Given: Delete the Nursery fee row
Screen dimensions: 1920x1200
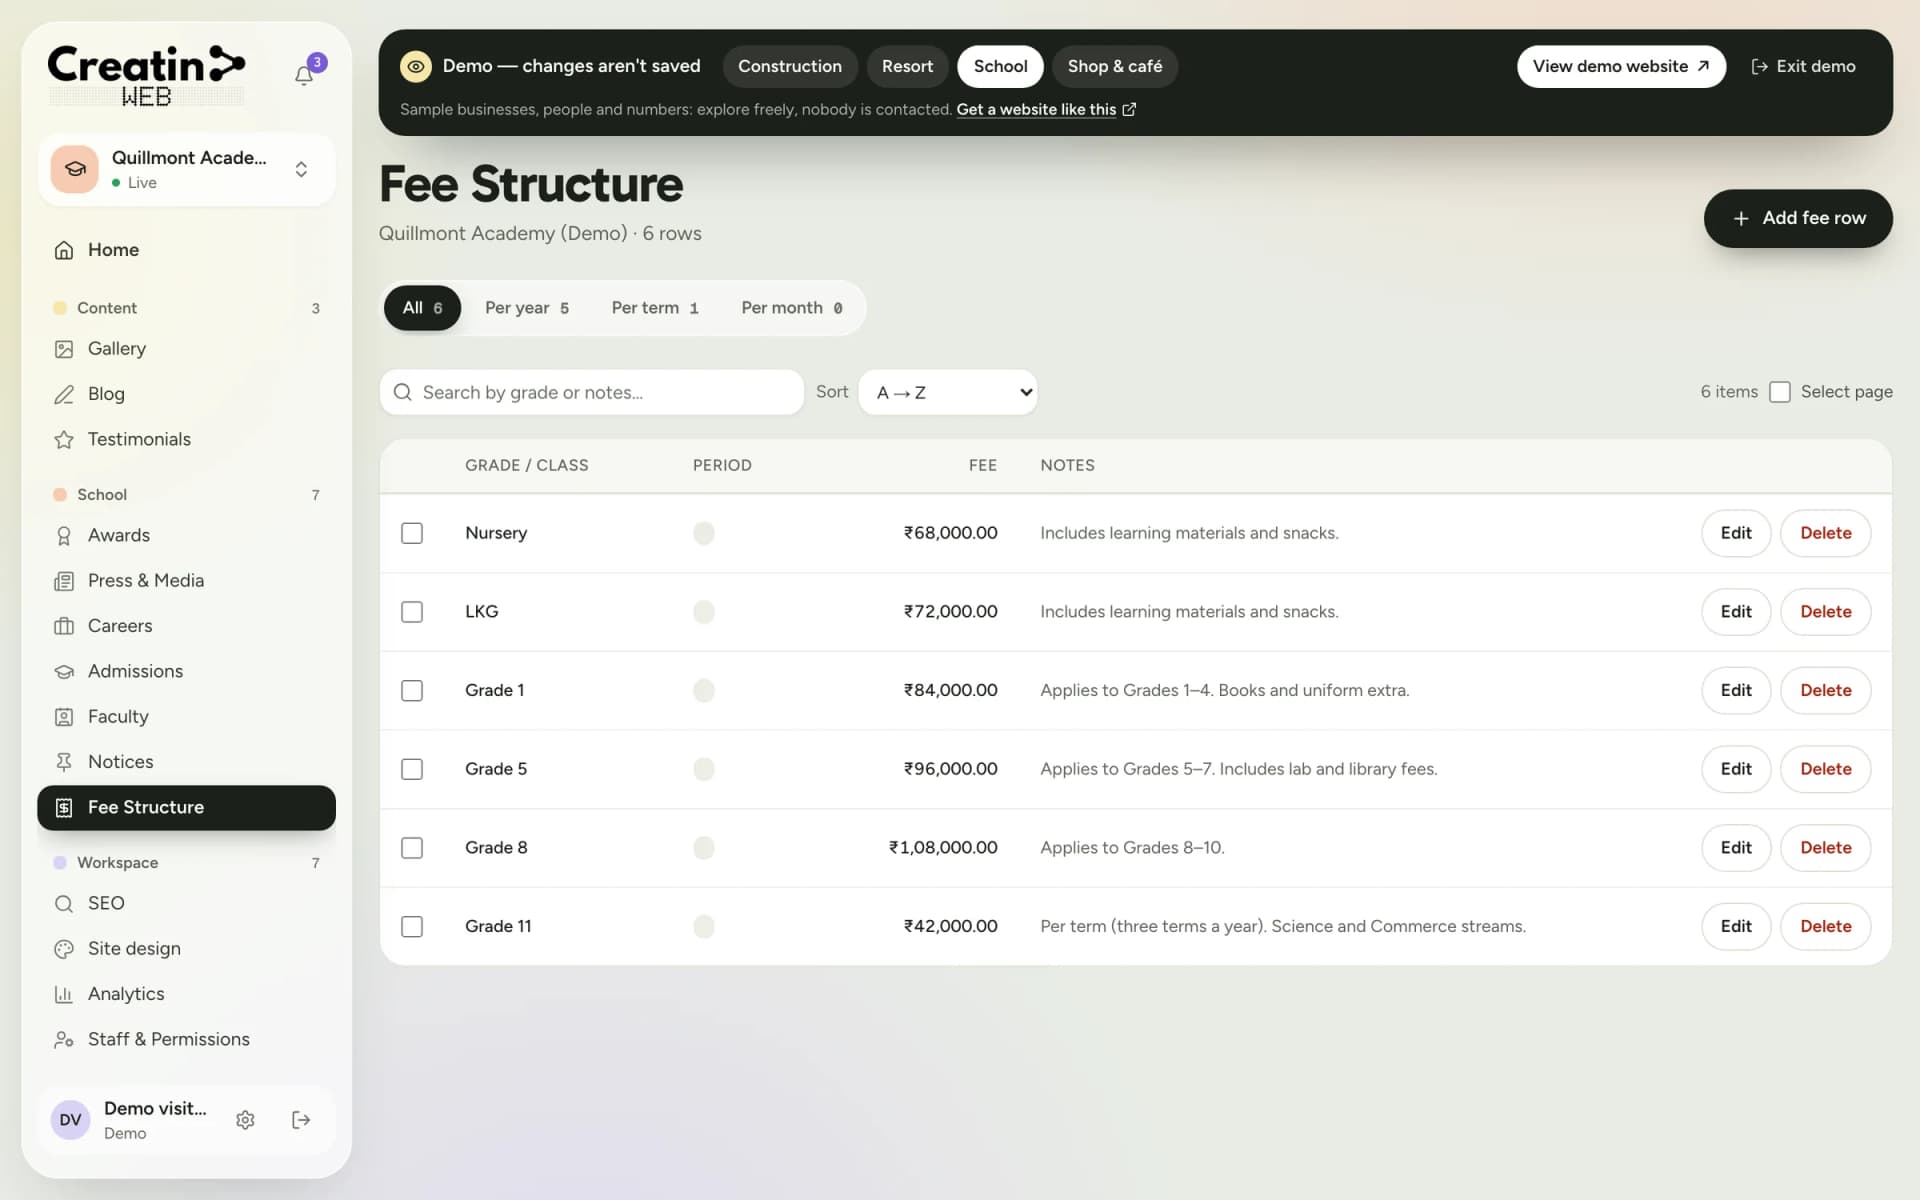Looking at the screenshot, I should click(1825, 533).
